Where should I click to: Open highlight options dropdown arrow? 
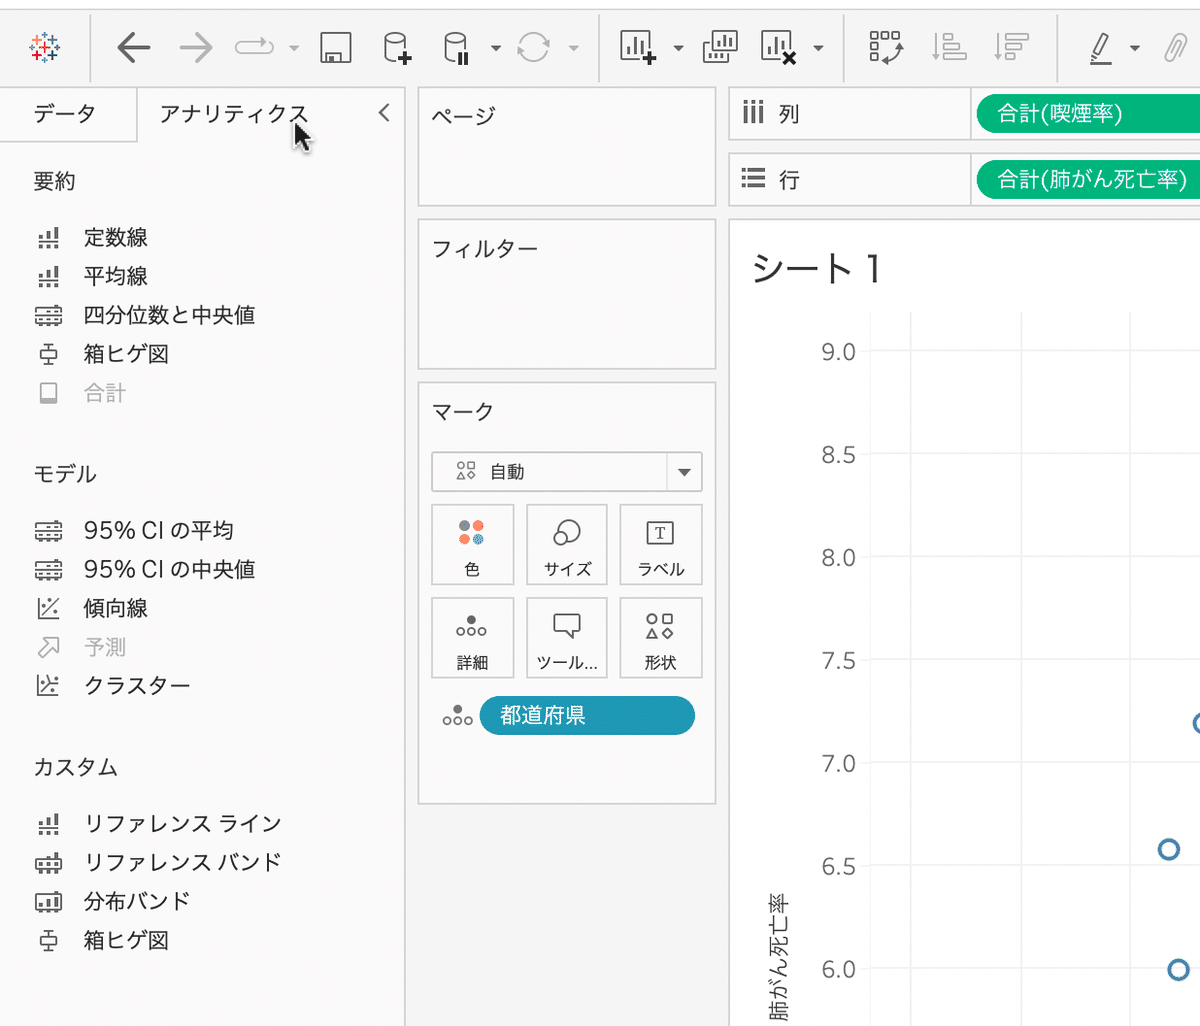pyautogui.click(x=1134, y=48)
